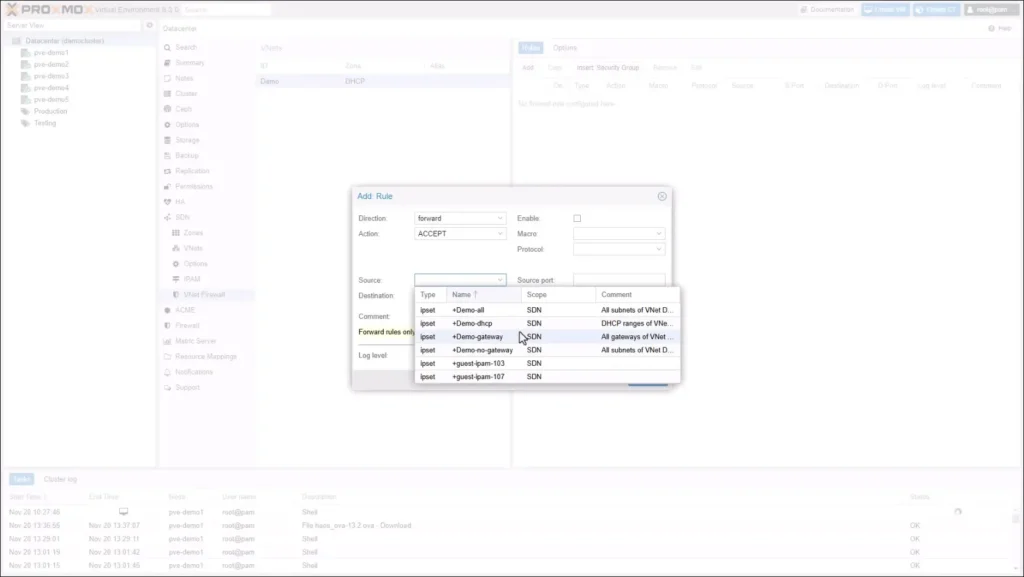Switch to the Options tab of the firewall
The image size is (1024, 577).
coord(565,47)
